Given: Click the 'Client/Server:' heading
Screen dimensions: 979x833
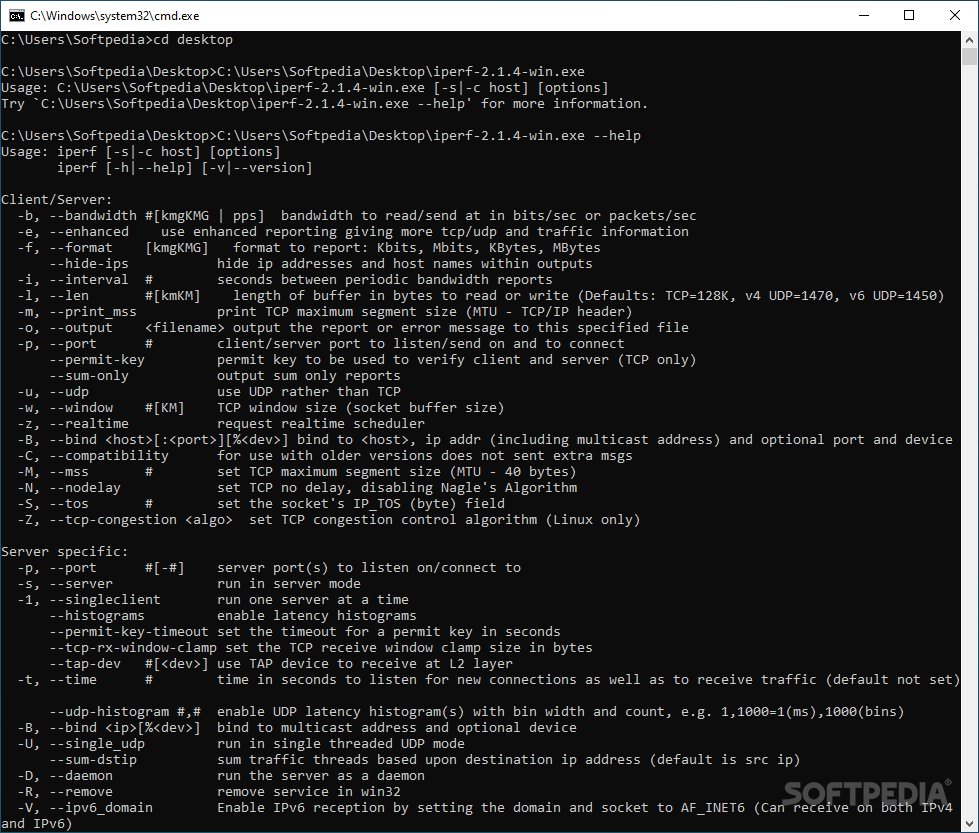Looking at the screenshot, I should pyautogui.click(x=57, y=200).
